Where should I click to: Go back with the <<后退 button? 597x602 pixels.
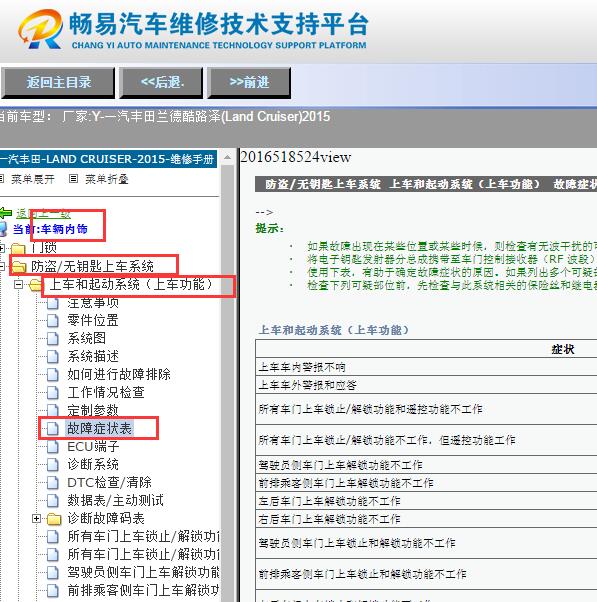pos(161,83)
